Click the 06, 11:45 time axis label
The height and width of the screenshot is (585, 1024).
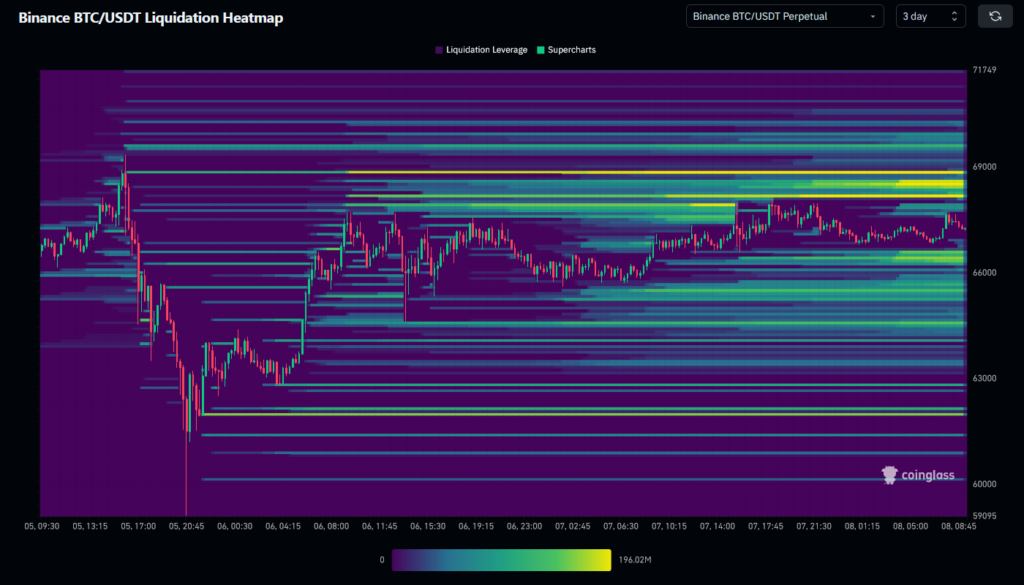pyautogui.click(x=379, y=526)
